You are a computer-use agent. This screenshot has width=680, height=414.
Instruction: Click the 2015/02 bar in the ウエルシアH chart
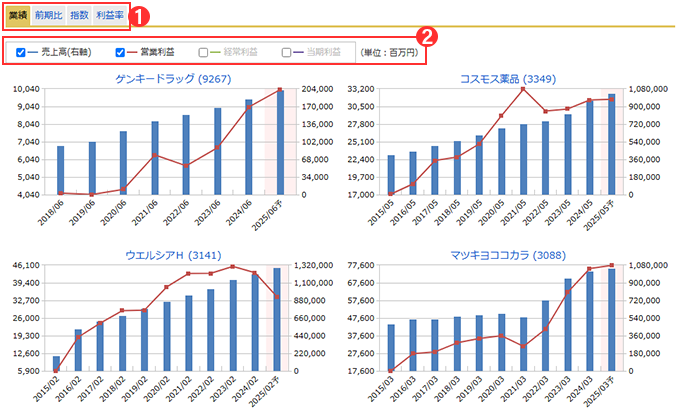coord(56,364)
